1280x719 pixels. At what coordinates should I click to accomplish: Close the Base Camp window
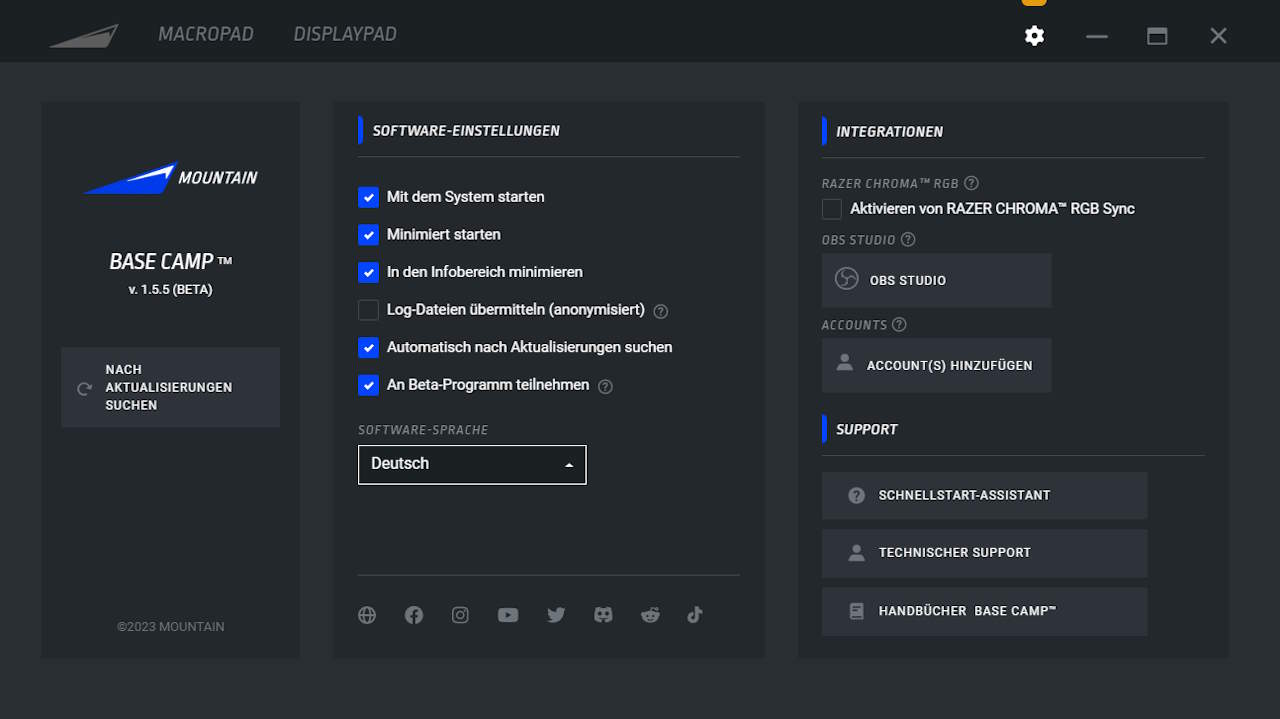[1218, 36]
